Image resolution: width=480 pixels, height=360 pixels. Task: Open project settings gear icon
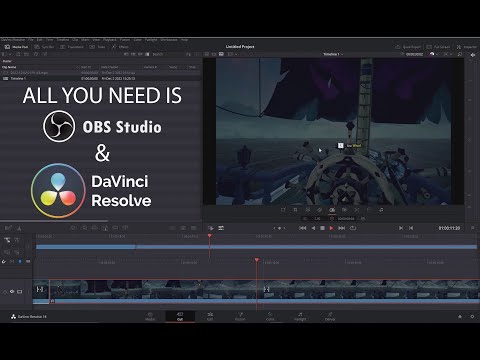coord(472,316)
